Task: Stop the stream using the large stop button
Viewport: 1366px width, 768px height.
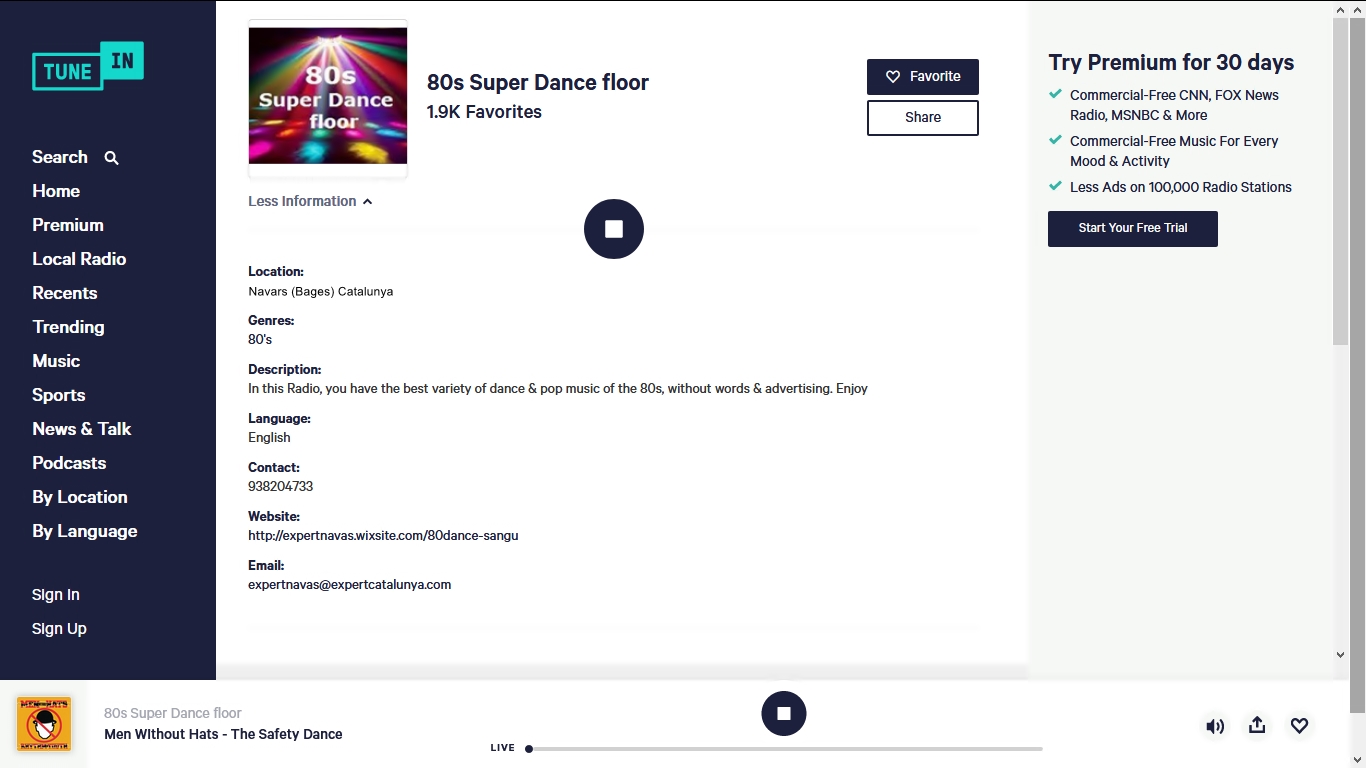Action: (x=613, y=228)
